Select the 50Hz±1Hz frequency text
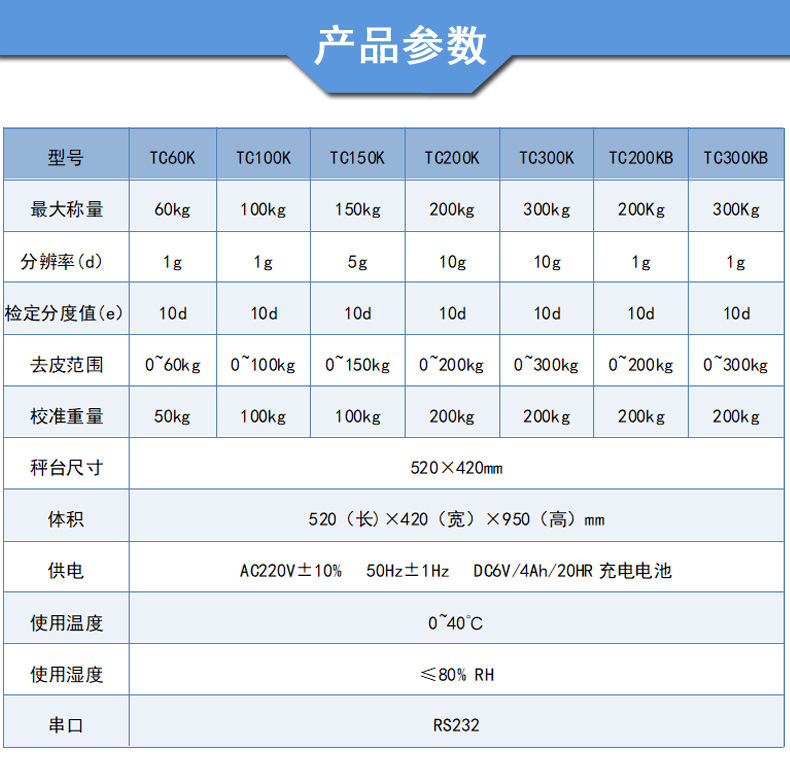This screenshot has height=766, width=790. (408, 571)
